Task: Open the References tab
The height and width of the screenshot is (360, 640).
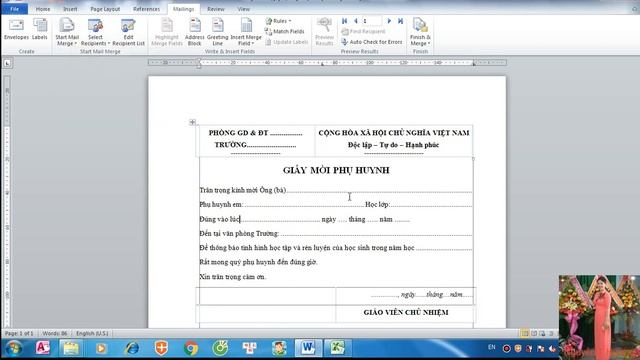Action: tap(146, 9)
